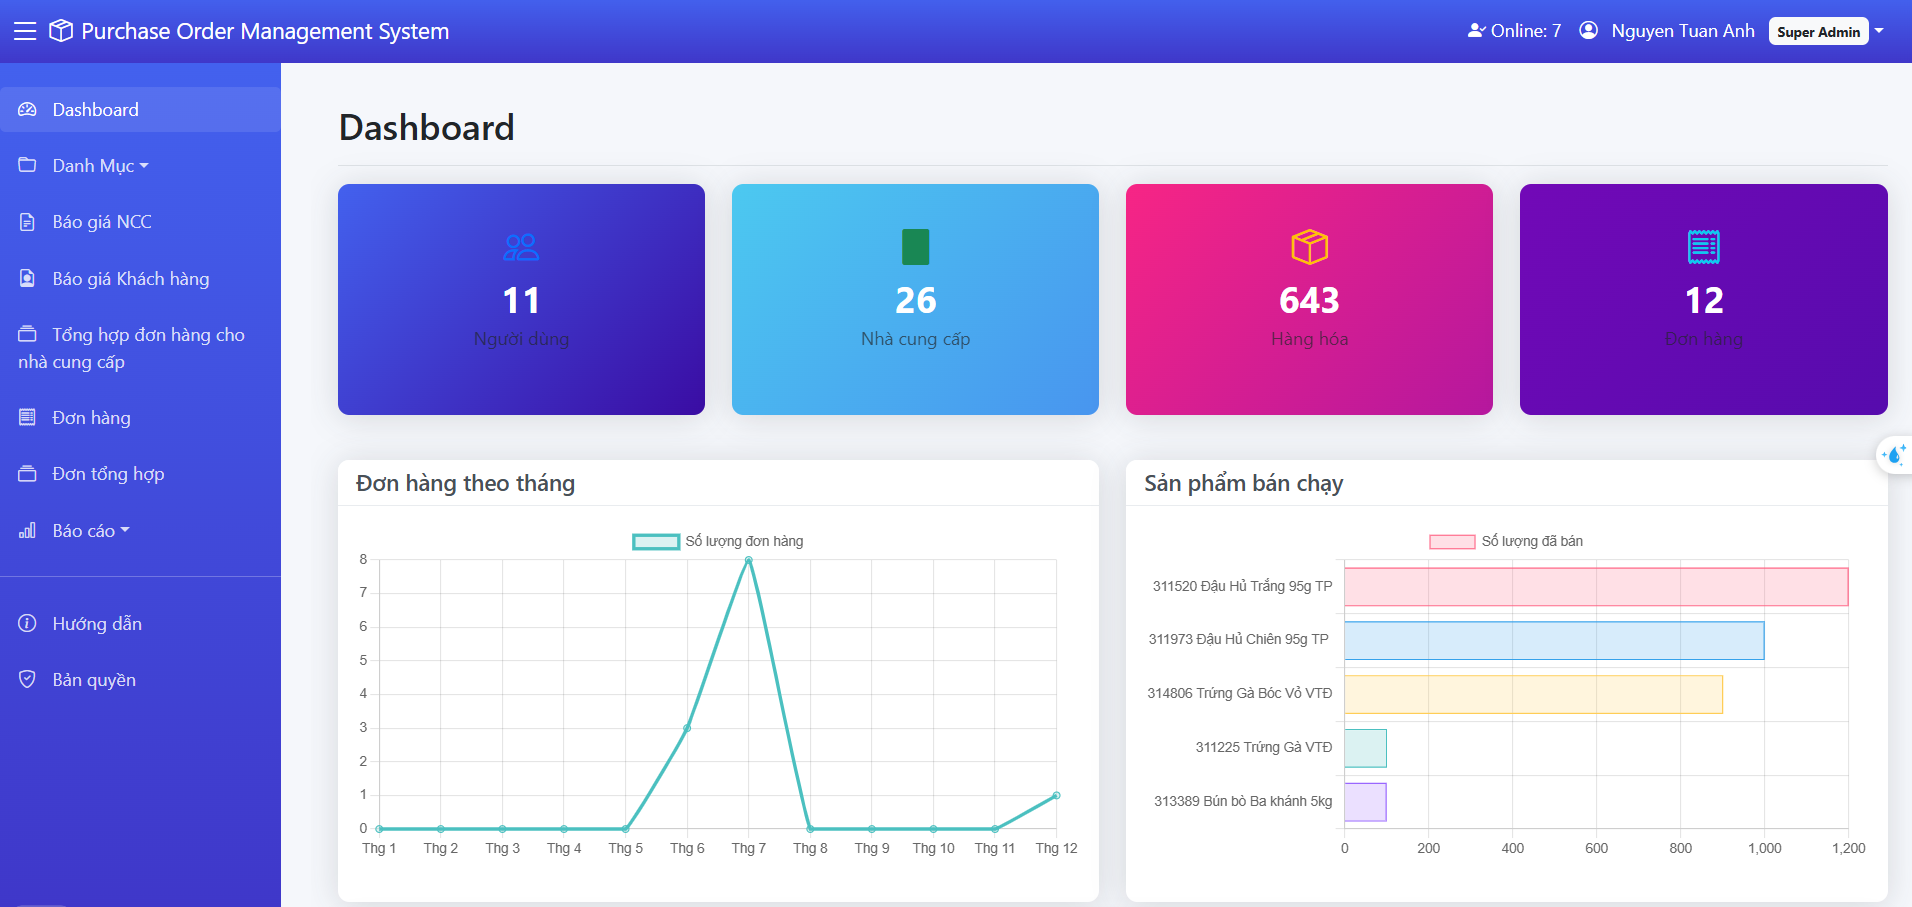The image size is (1912, 907).
Task: Click the box icon on Hàng hóa card
Action: pyautogui.click(x=1309, y=247)
